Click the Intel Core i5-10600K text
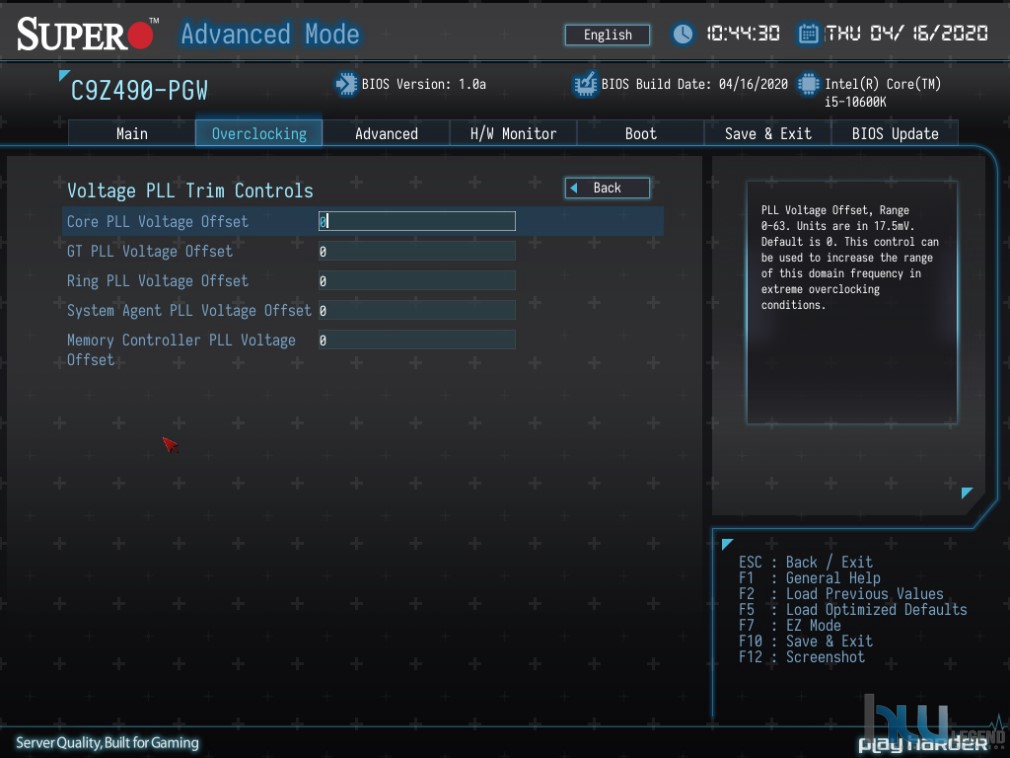The width and height of the screenshot is (1010, 758). point(883,93)
